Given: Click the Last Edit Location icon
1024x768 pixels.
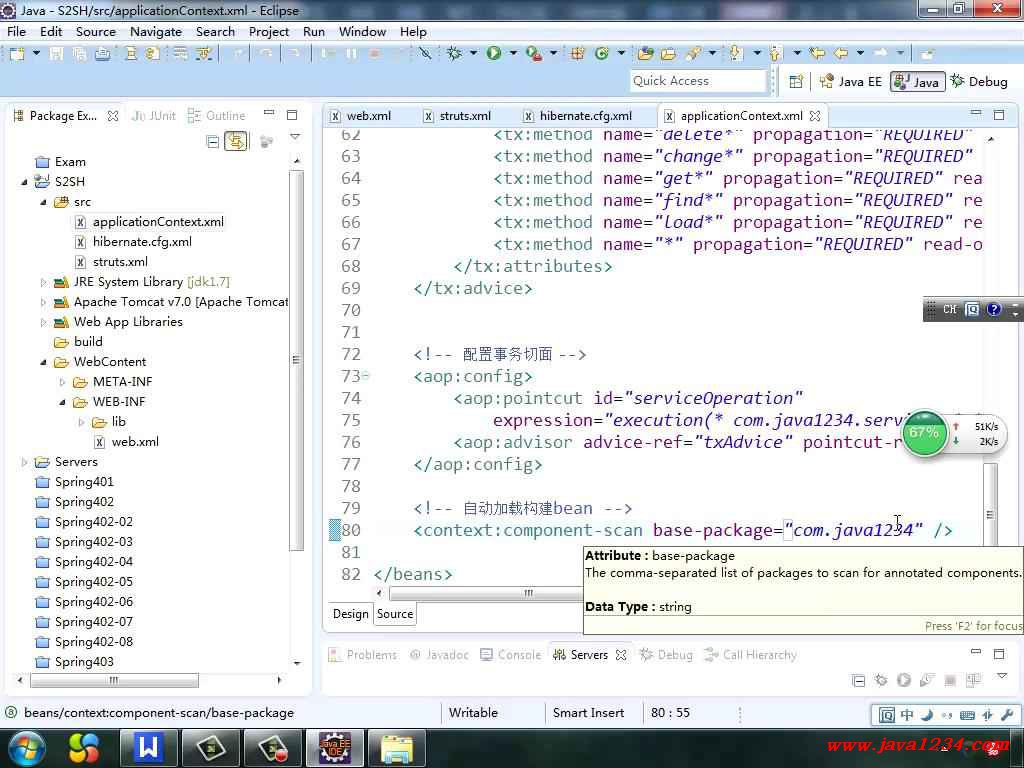Looking at the screenshot, I should (x=816, y=54).
